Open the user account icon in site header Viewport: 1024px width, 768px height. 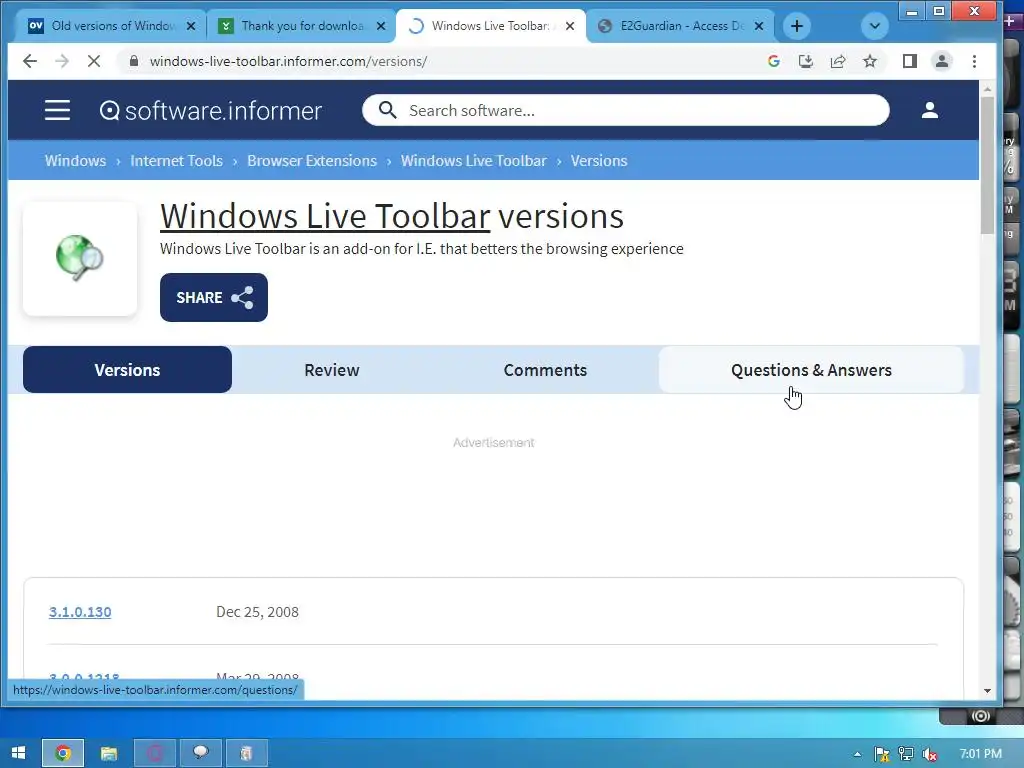point(929,110)
